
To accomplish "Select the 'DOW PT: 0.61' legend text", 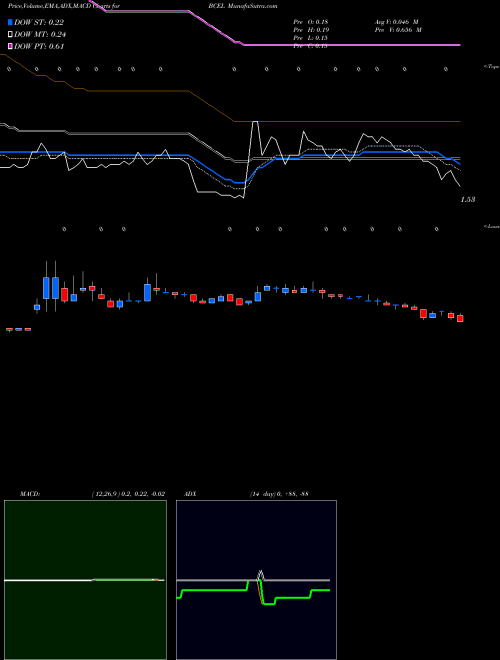I will (x=39, y=46).
